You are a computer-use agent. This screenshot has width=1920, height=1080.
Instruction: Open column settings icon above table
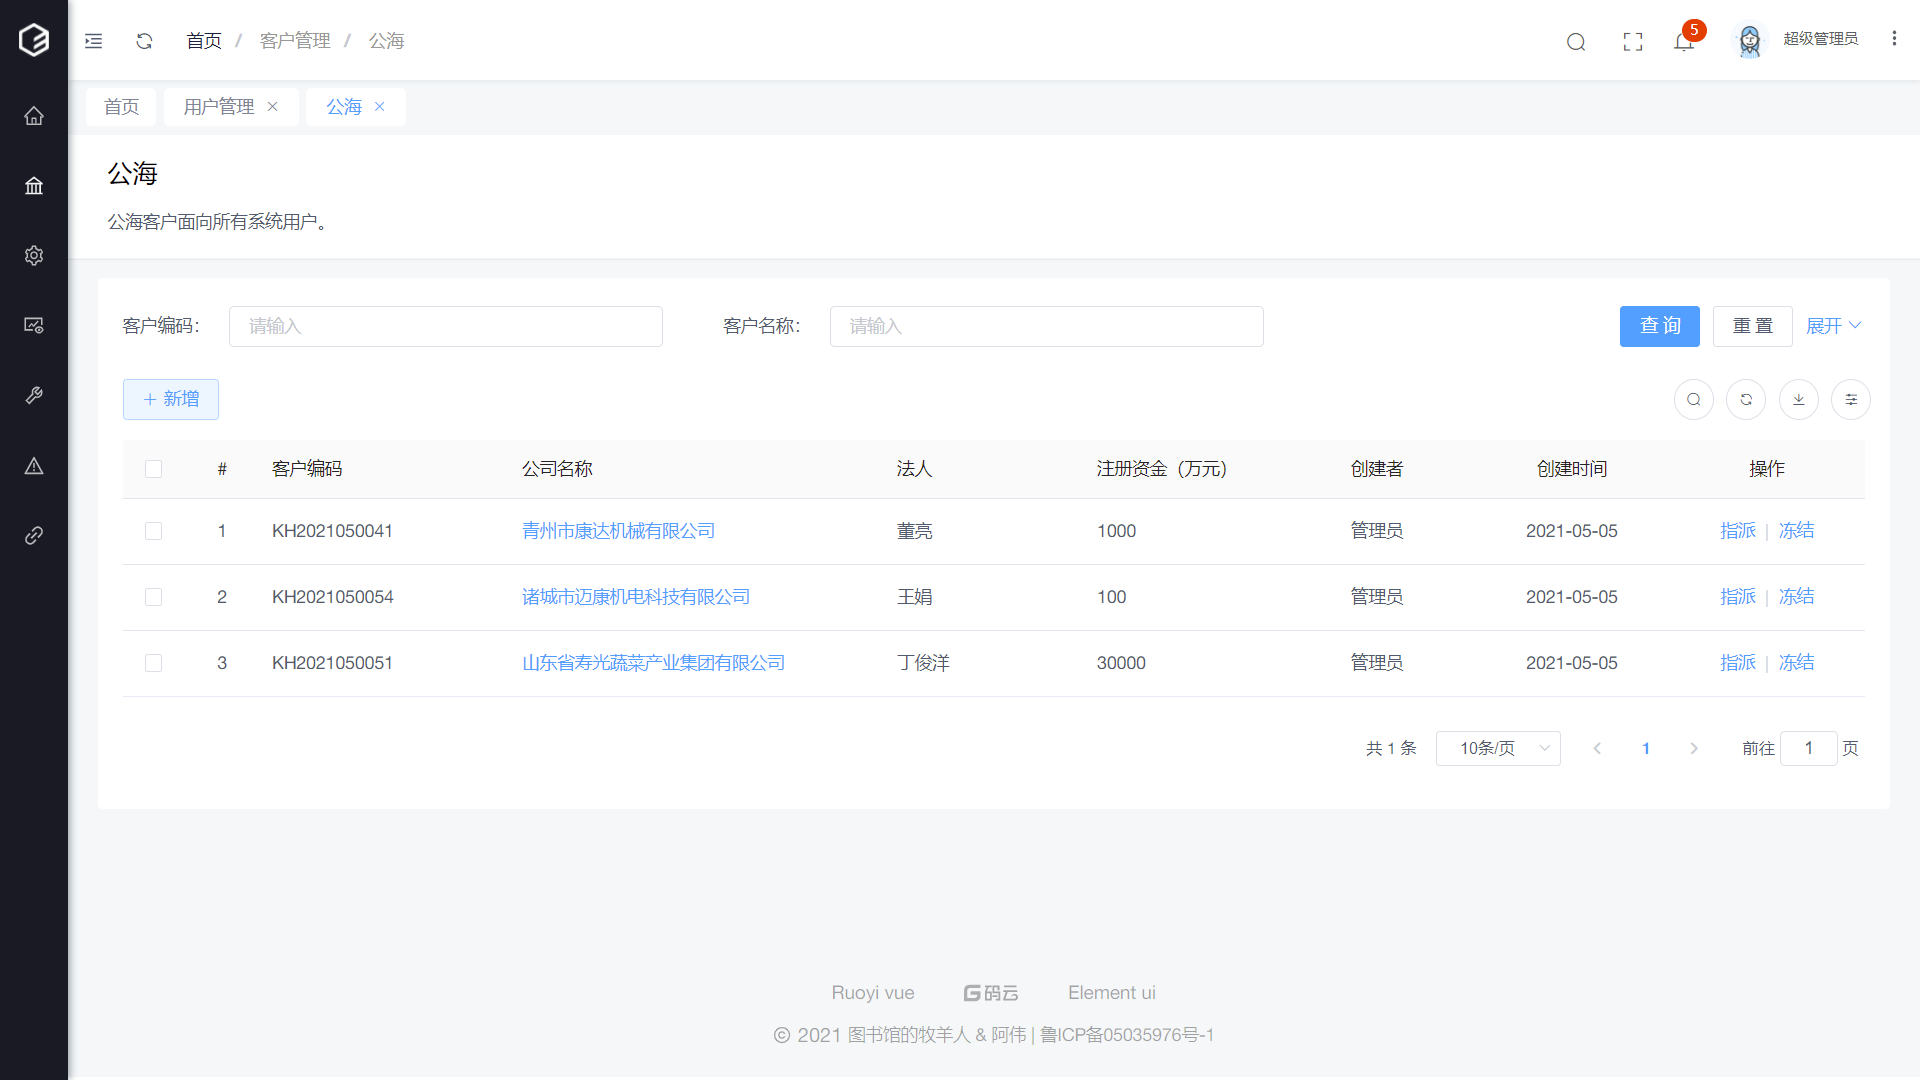[1851, 399]
